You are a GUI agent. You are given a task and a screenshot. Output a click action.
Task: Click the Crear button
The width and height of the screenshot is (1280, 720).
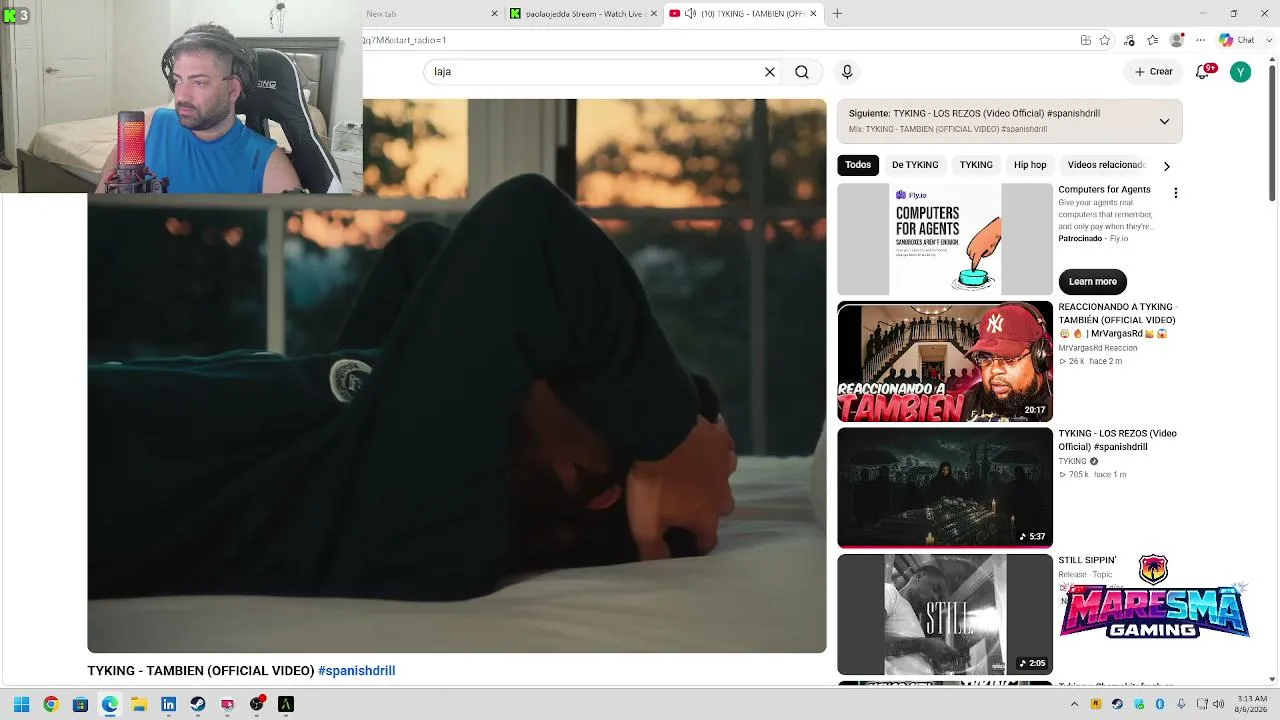(x=1153, y=72)
